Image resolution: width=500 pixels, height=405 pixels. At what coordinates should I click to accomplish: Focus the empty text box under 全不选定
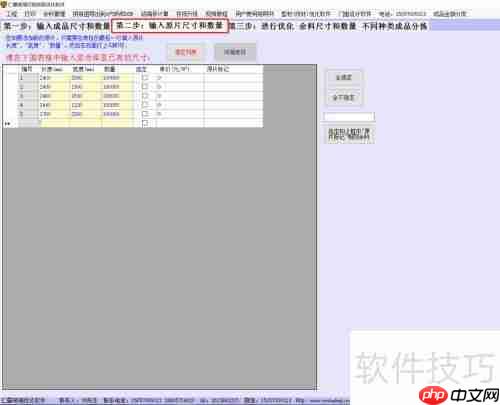[349, 117]
